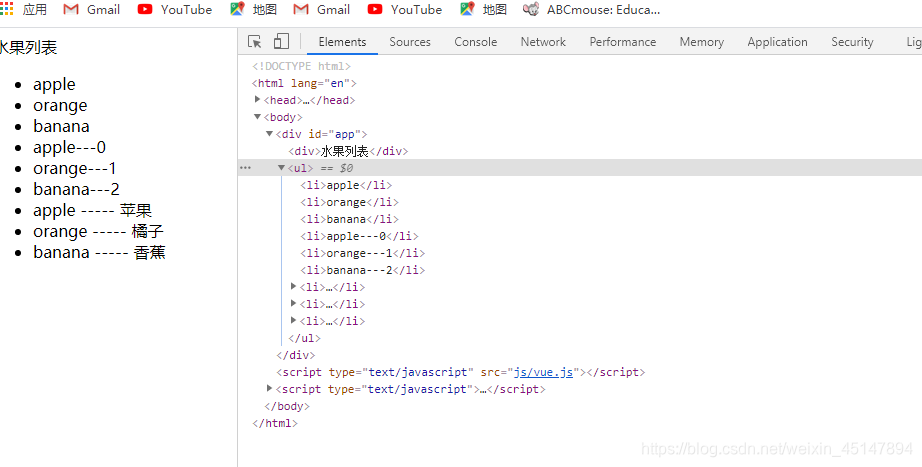Open the second 地图 maps bookmark
This screenshot has height=467, width=922.
tap(483, 9)
